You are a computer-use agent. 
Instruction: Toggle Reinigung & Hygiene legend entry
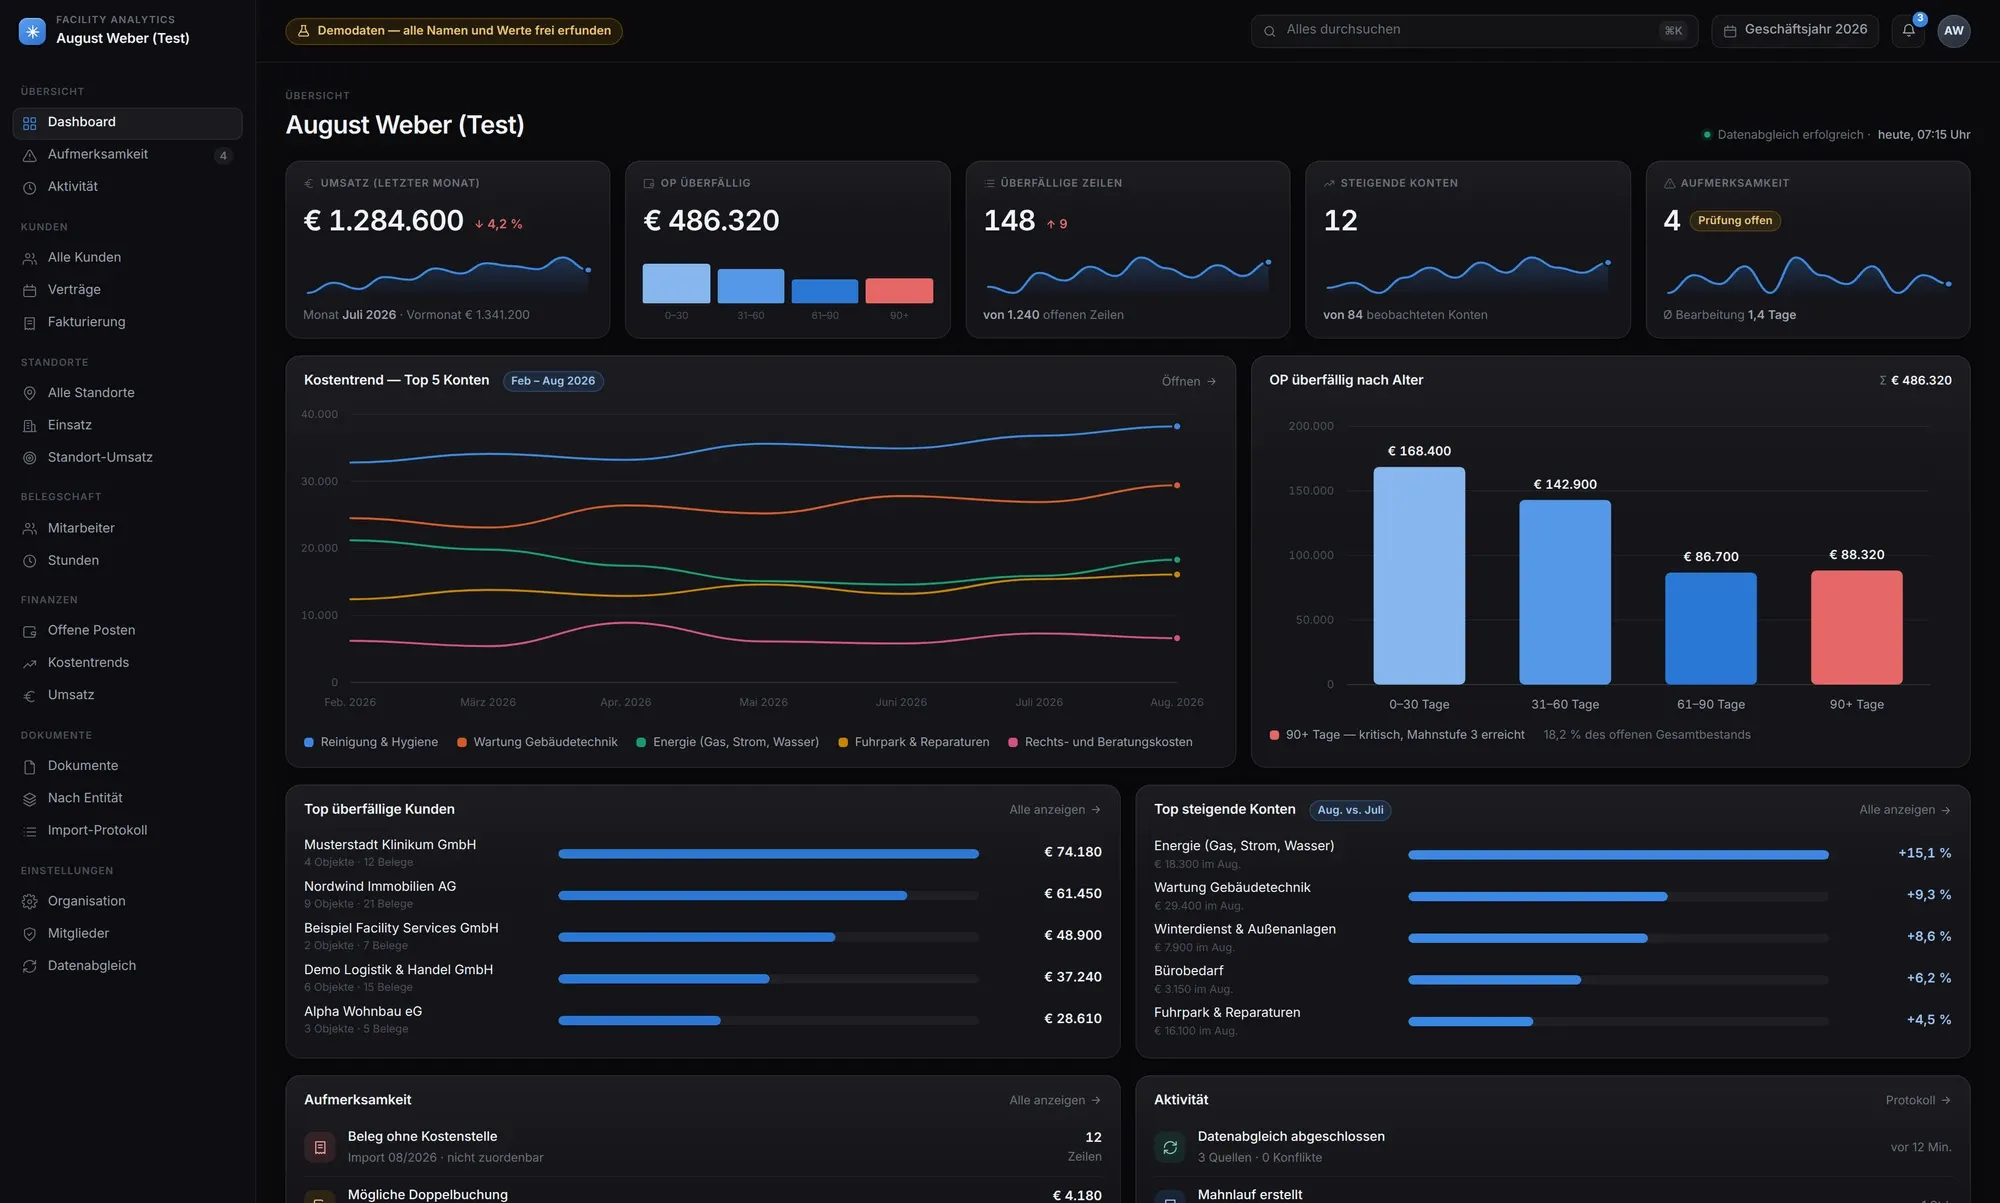[x=371, y=742]
